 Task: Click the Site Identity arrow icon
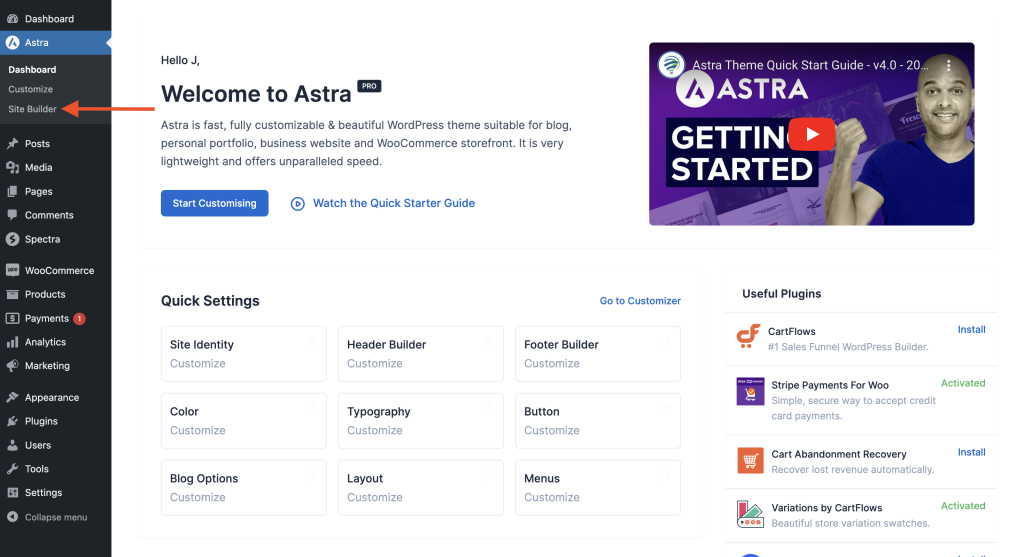(310, 342)
